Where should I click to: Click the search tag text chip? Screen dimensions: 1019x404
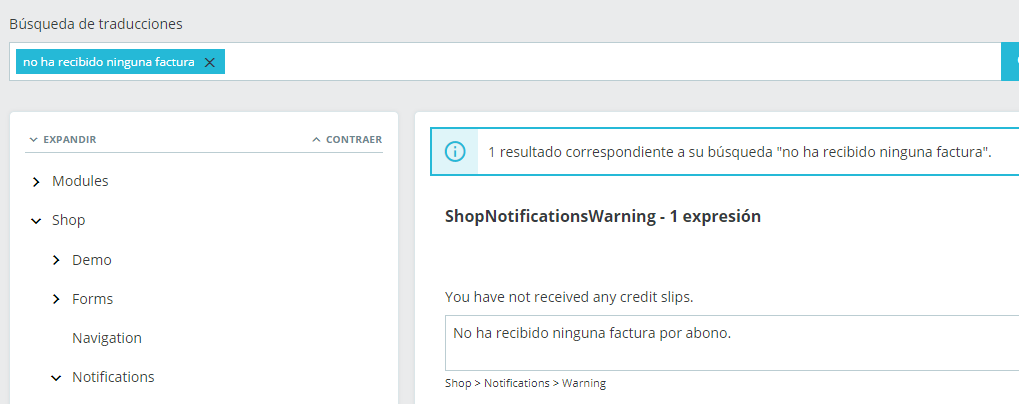click(x=108, y=62)
